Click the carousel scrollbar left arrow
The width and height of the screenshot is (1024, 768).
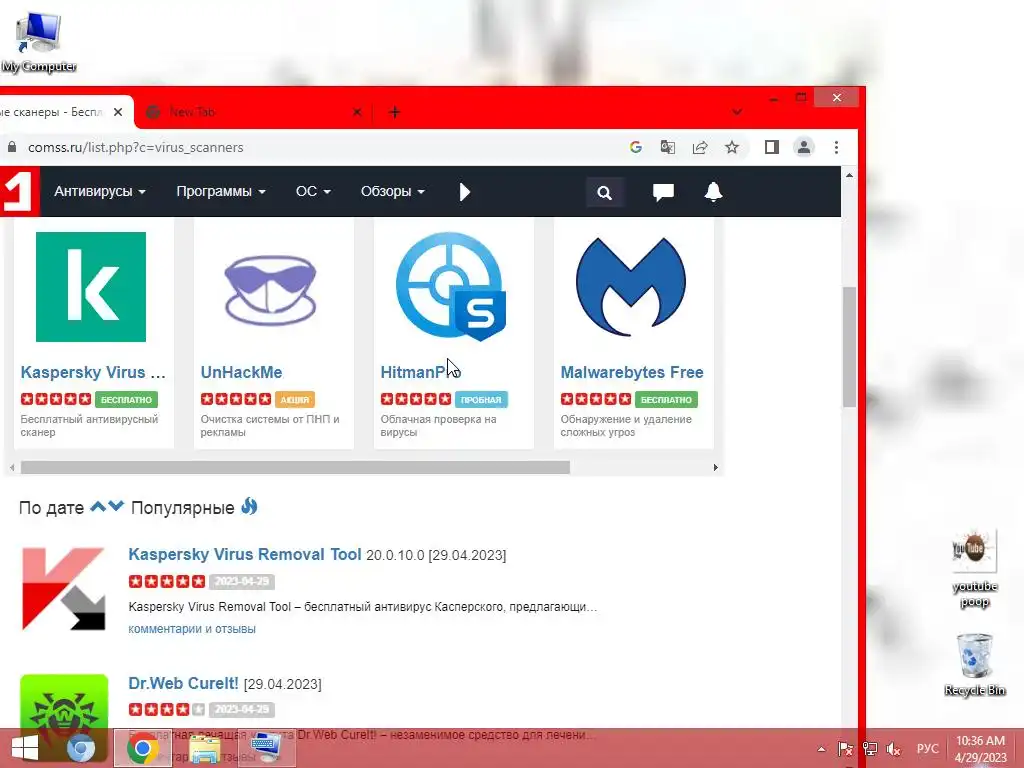(x=12, y=468)
